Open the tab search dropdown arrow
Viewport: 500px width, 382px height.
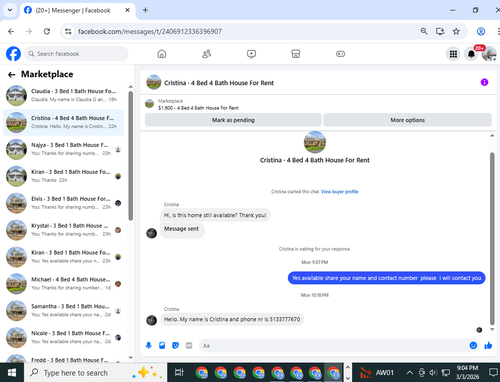[10, 10]
